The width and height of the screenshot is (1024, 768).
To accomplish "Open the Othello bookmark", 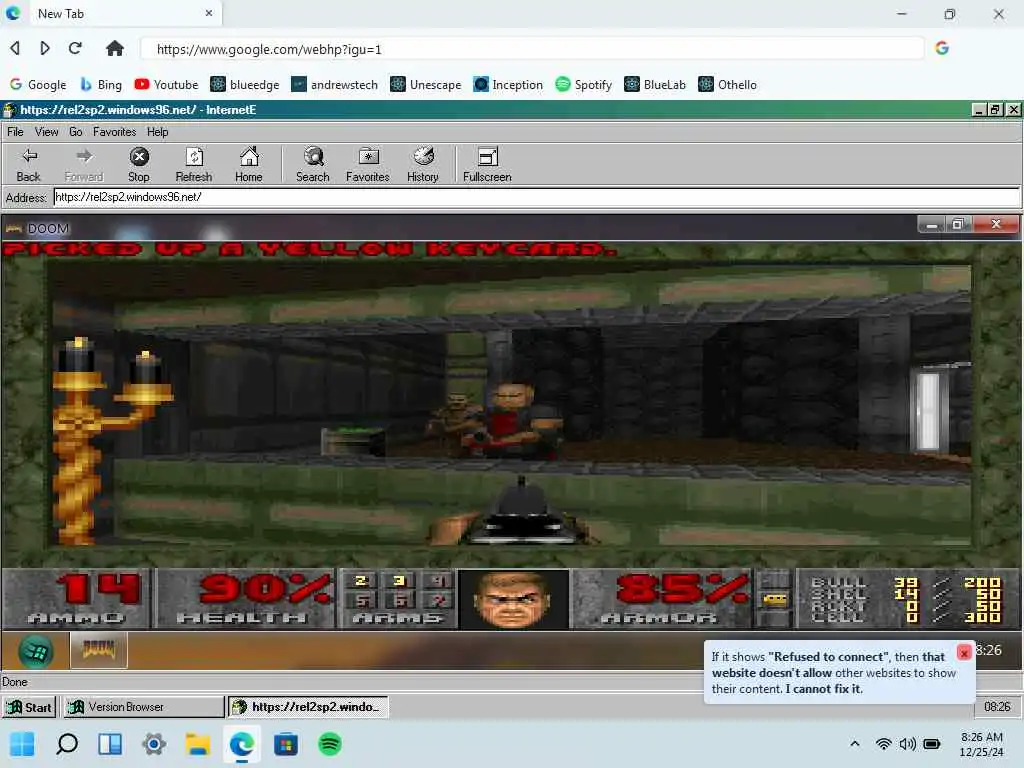I will [728, 85].
